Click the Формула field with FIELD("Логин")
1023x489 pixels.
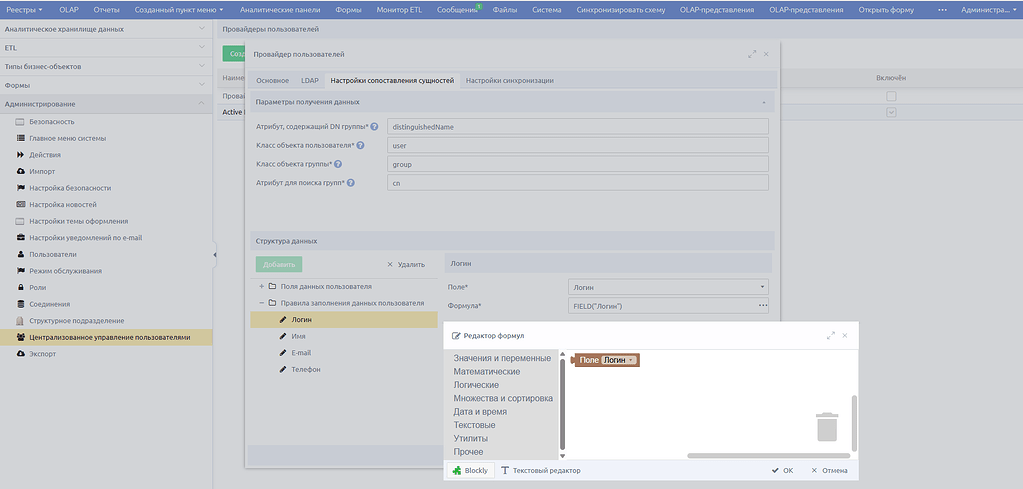[x=663, y=305]
